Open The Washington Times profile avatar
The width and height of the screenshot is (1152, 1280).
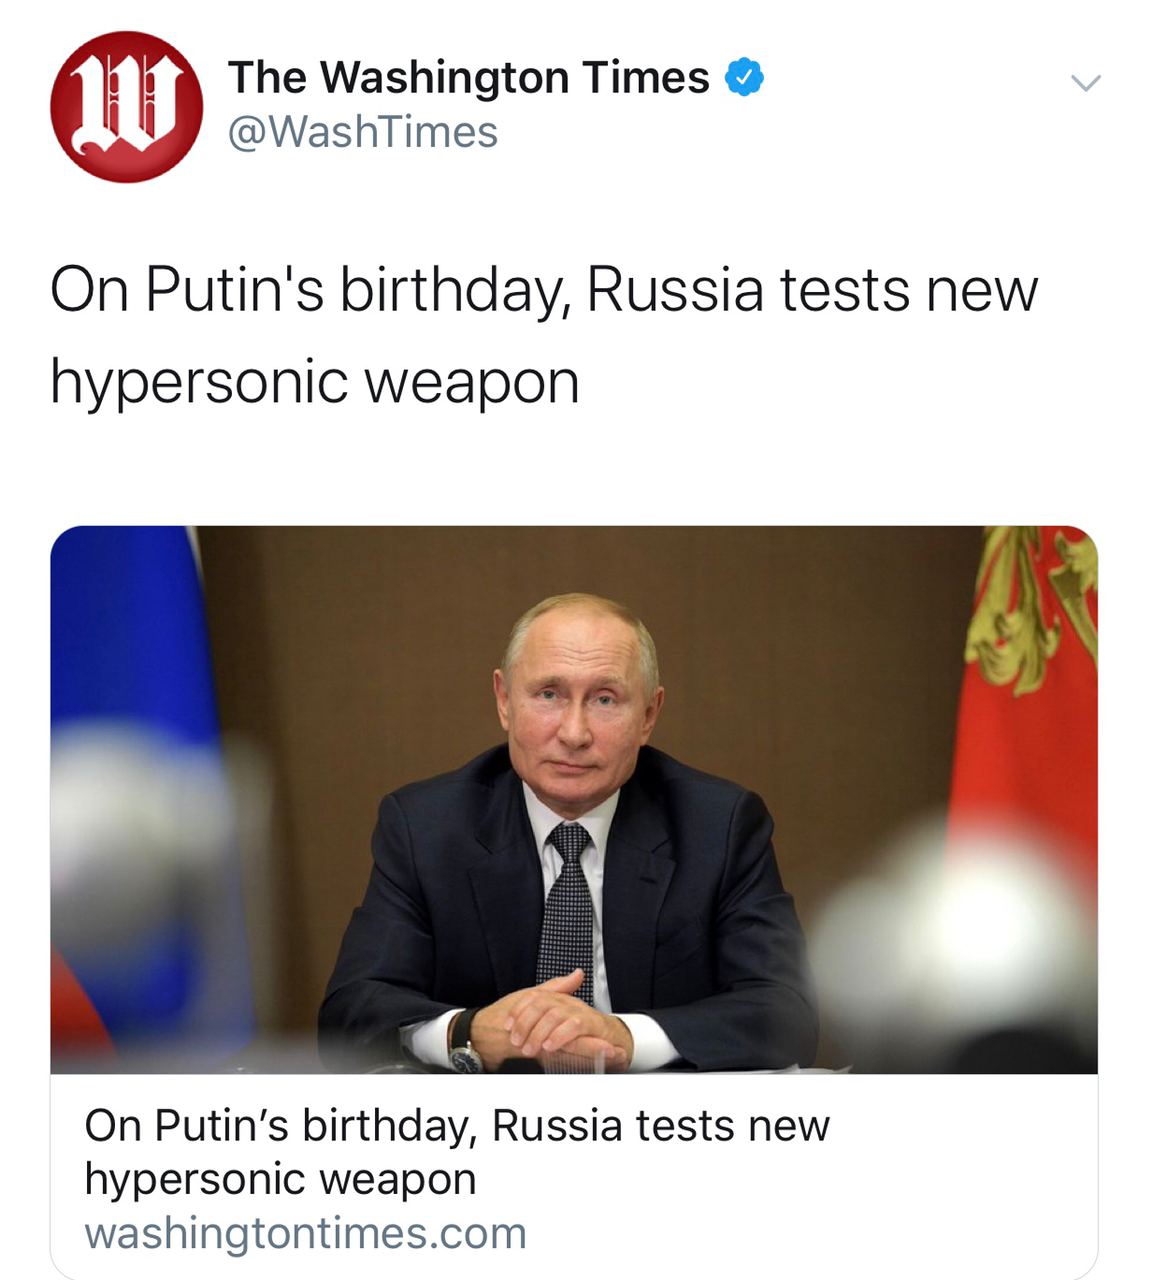127,107
